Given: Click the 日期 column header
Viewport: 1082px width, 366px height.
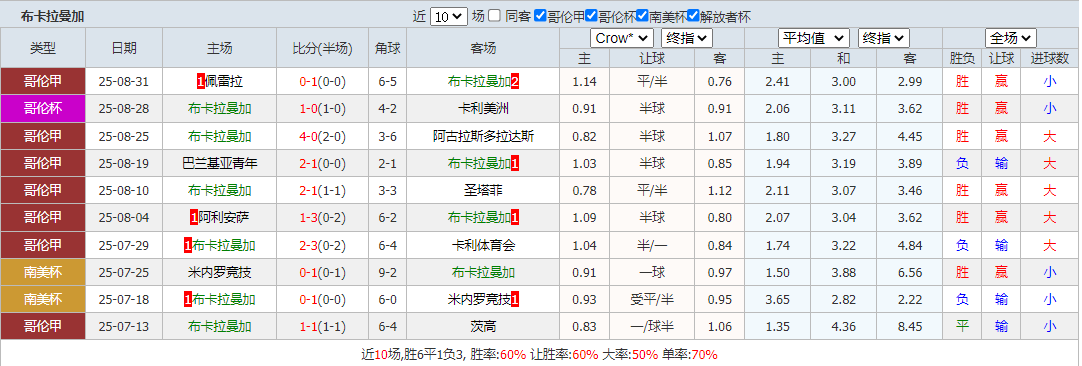Looking at the screenshot, I should 124,48.
